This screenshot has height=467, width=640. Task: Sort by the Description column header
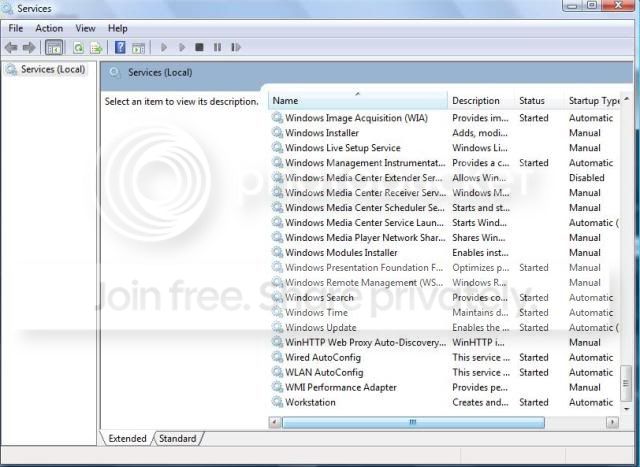481,100
